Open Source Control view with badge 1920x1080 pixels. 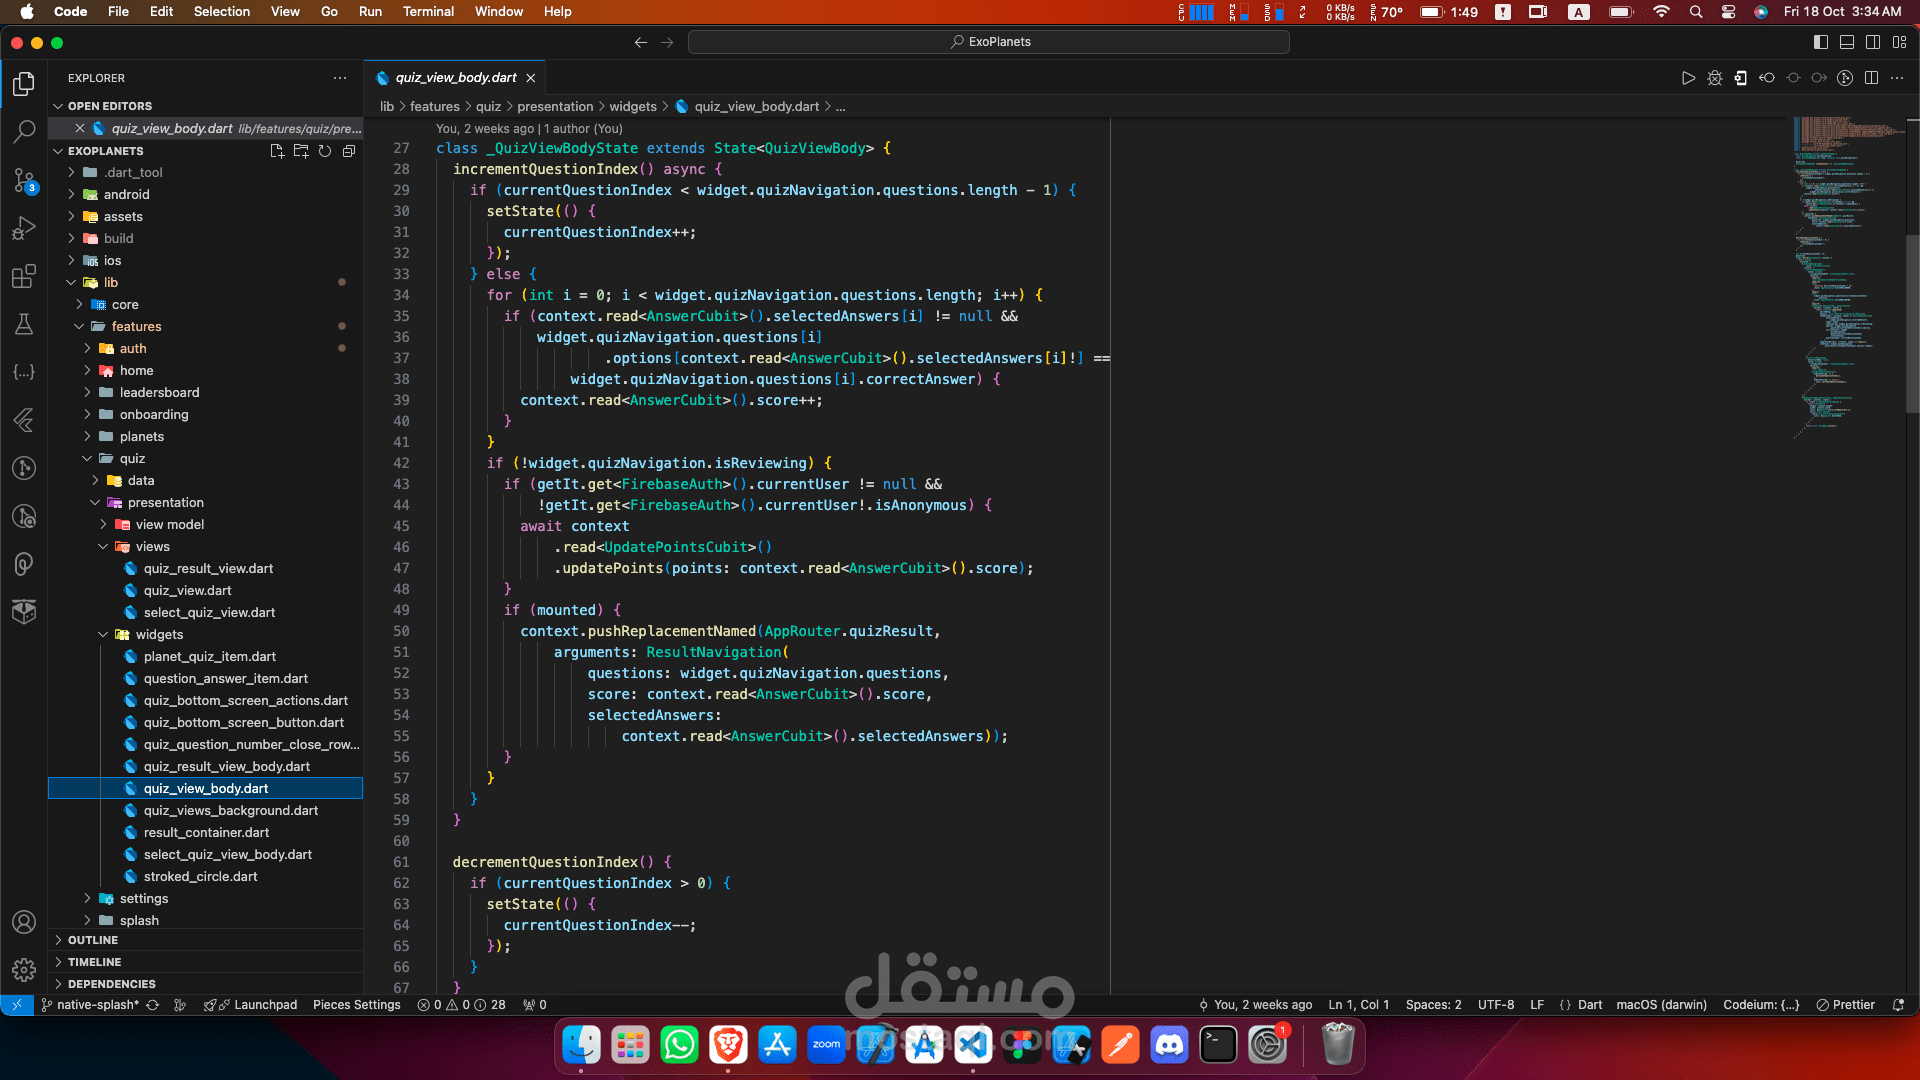coord(24,180)
